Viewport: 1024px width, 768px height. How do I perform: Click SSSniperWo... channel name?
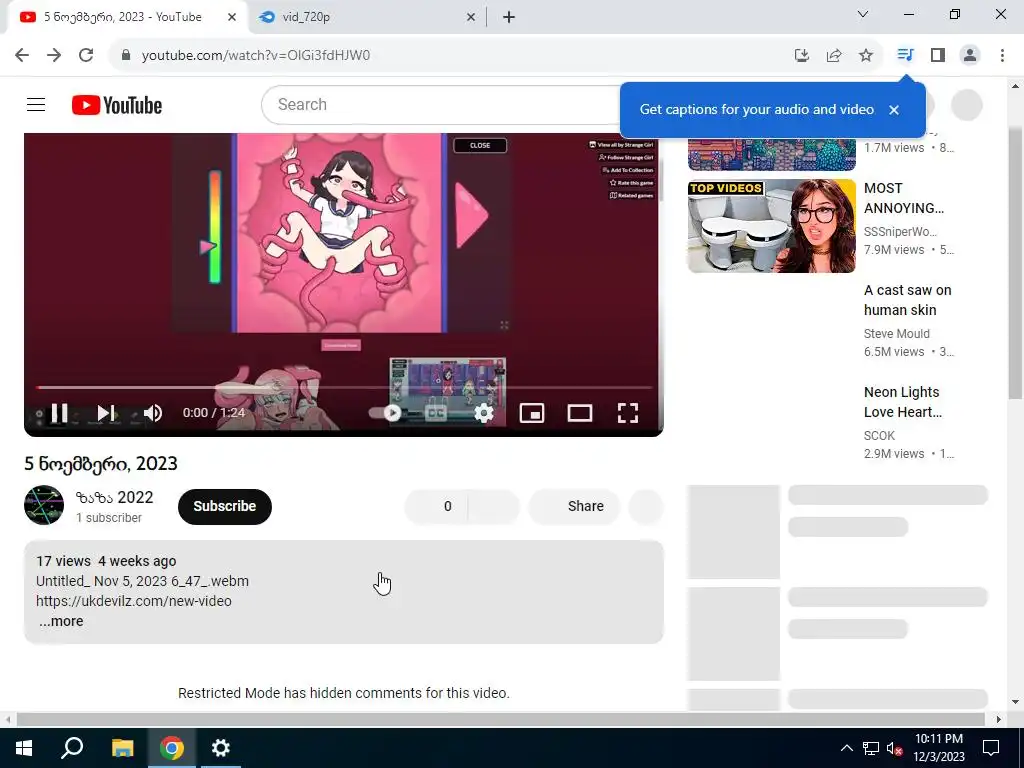(x=901, y=232)
